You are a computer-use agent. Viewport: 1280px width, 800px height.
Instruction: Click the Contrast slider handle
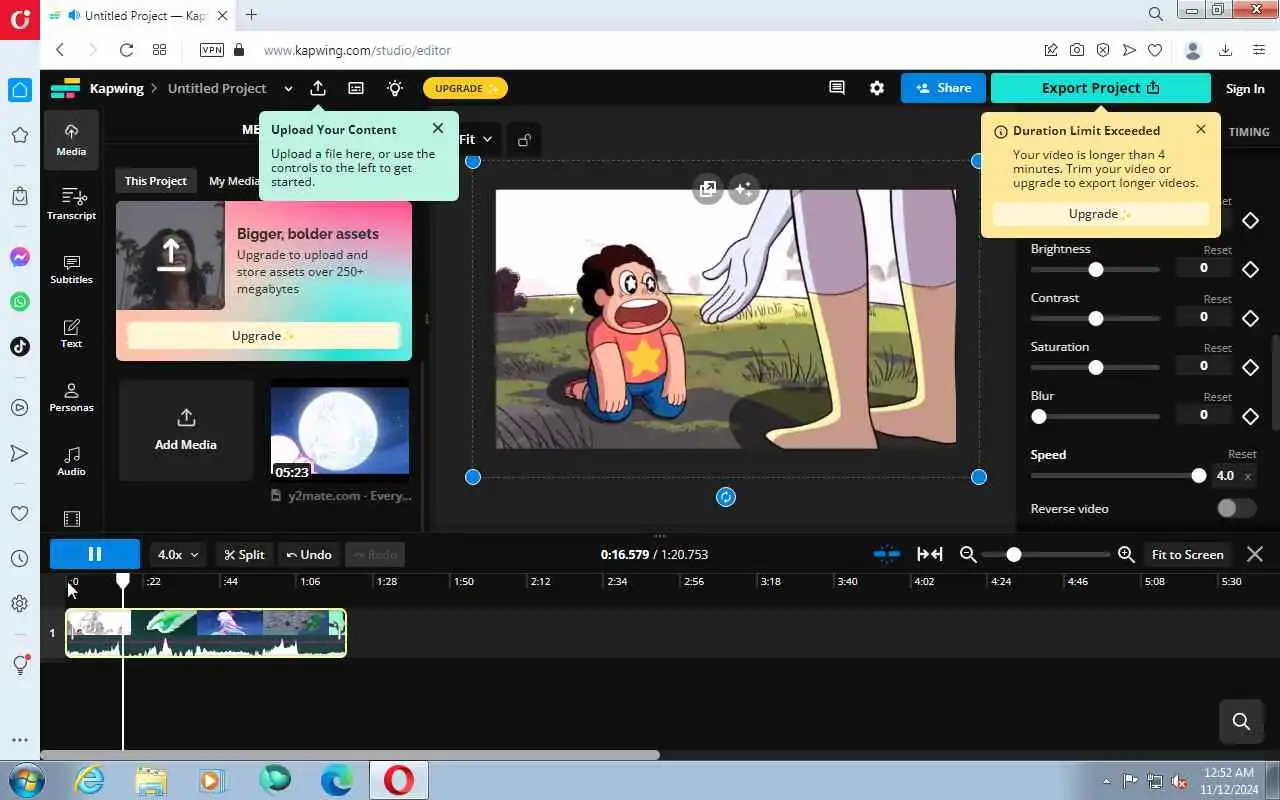(x=1096, y=319)
